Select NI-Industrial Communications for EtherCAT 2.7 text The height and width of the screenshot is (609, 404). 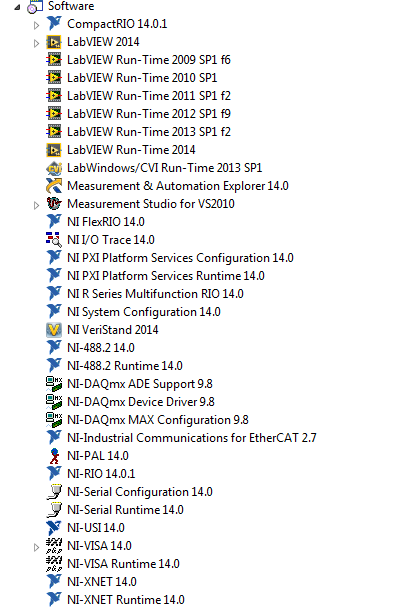click(x=192, y=438)
